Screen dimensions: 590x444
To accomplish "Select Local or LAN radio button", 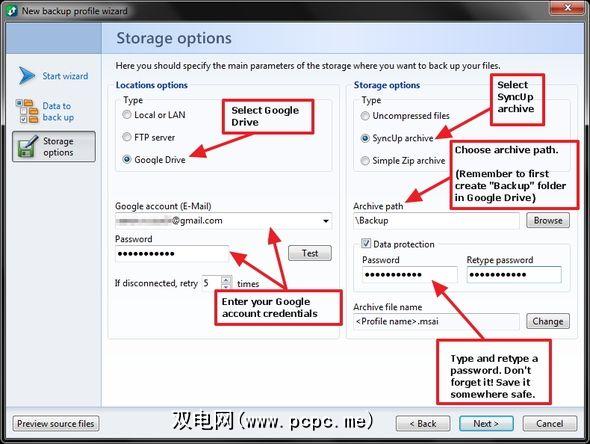I will (x=127, y=115).
